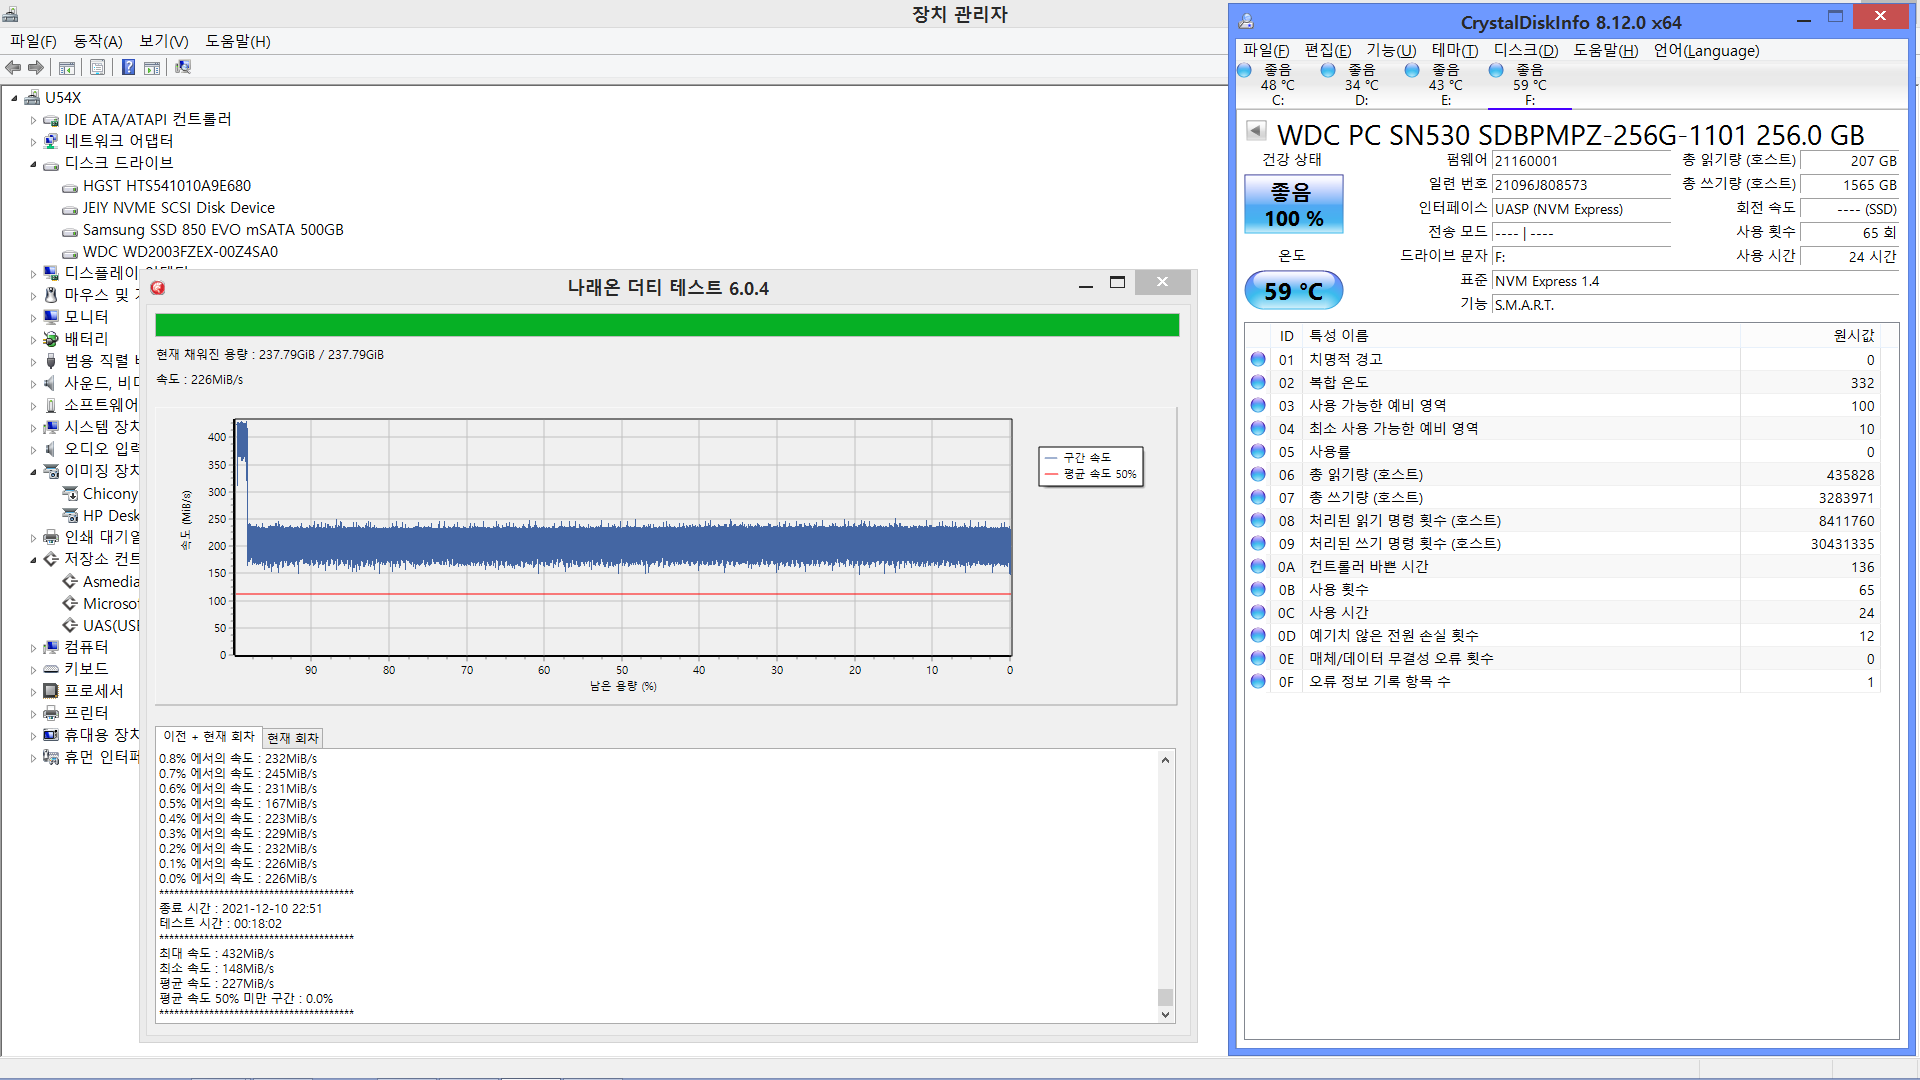Select WDC WD2003FZEX-00Z4SA0 drive entry
This screenshot has height=1080, width=1920.
[180, 252]
